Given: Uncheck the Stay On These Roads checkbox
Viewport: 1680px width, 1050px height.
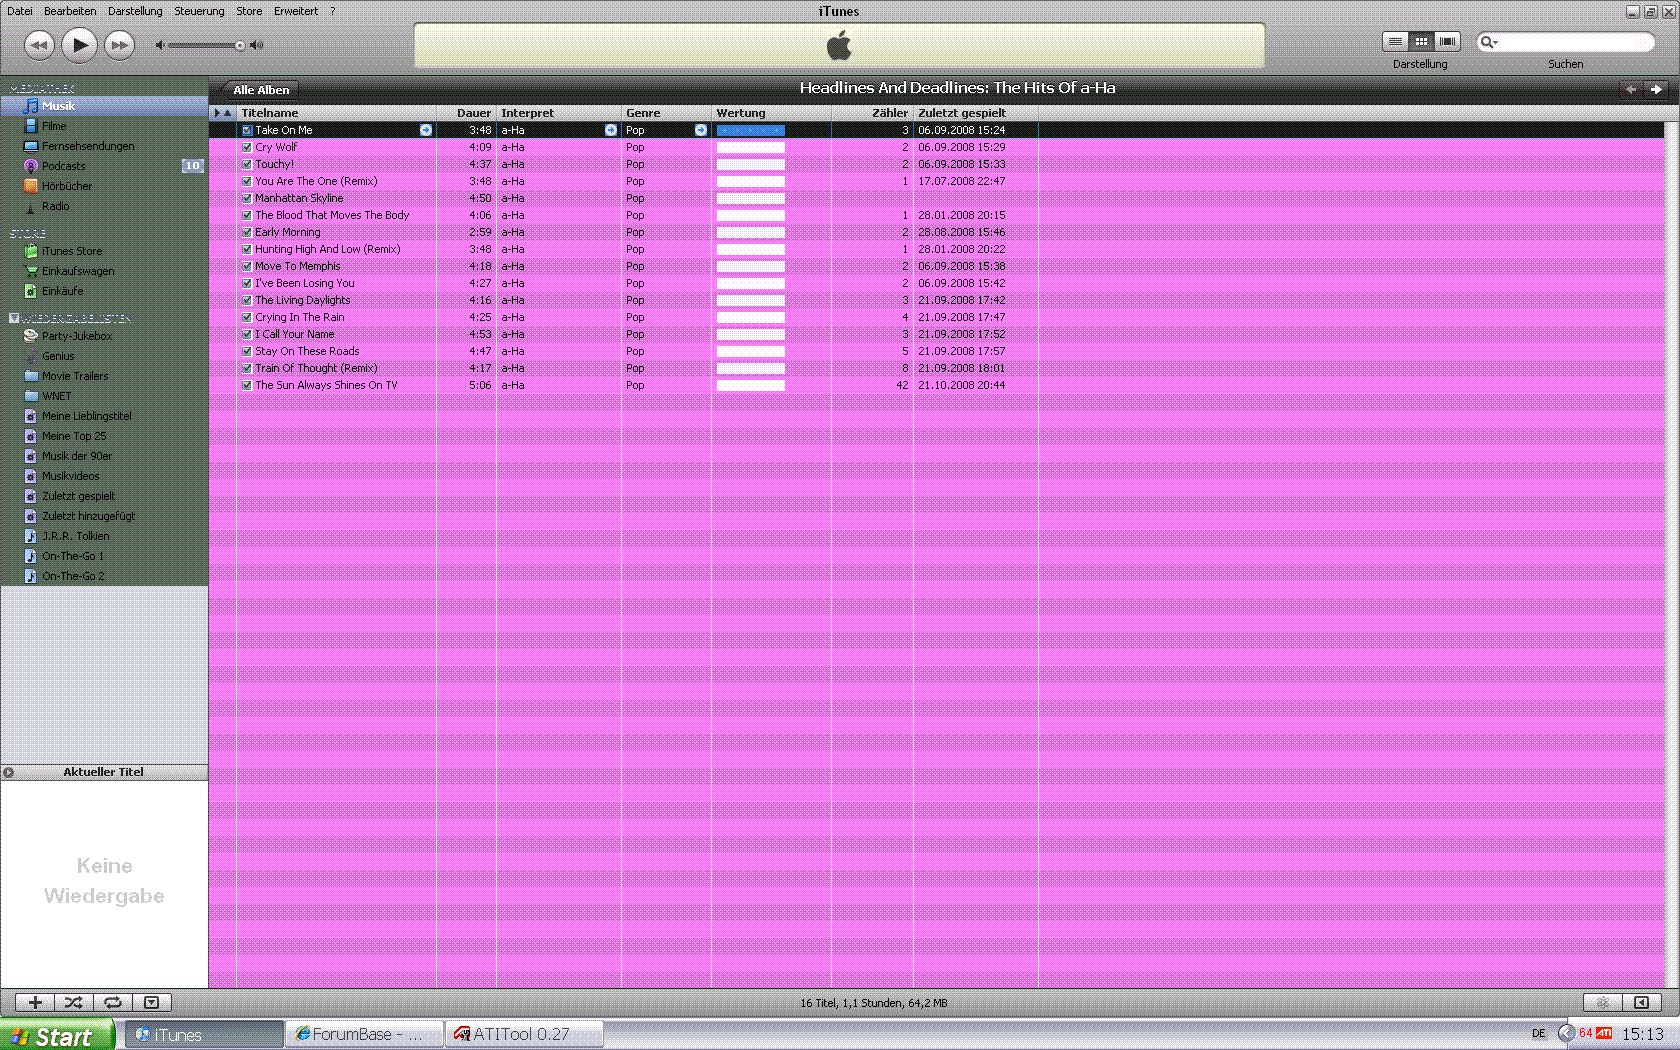Looking at the screenshot, I should (x=247, y=351).
